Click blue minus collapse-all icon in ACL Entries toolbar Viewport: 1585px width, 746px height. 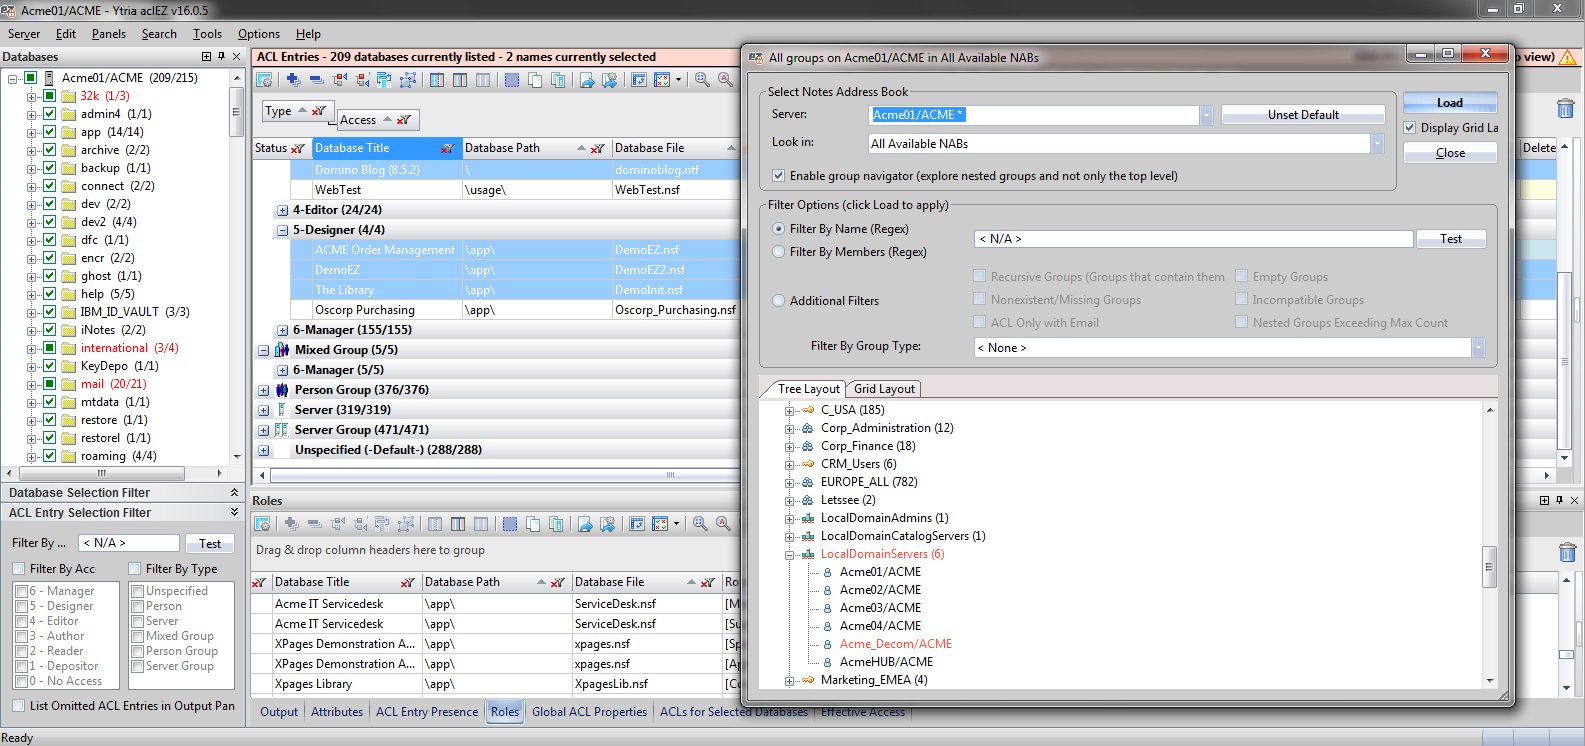[316, 80]
